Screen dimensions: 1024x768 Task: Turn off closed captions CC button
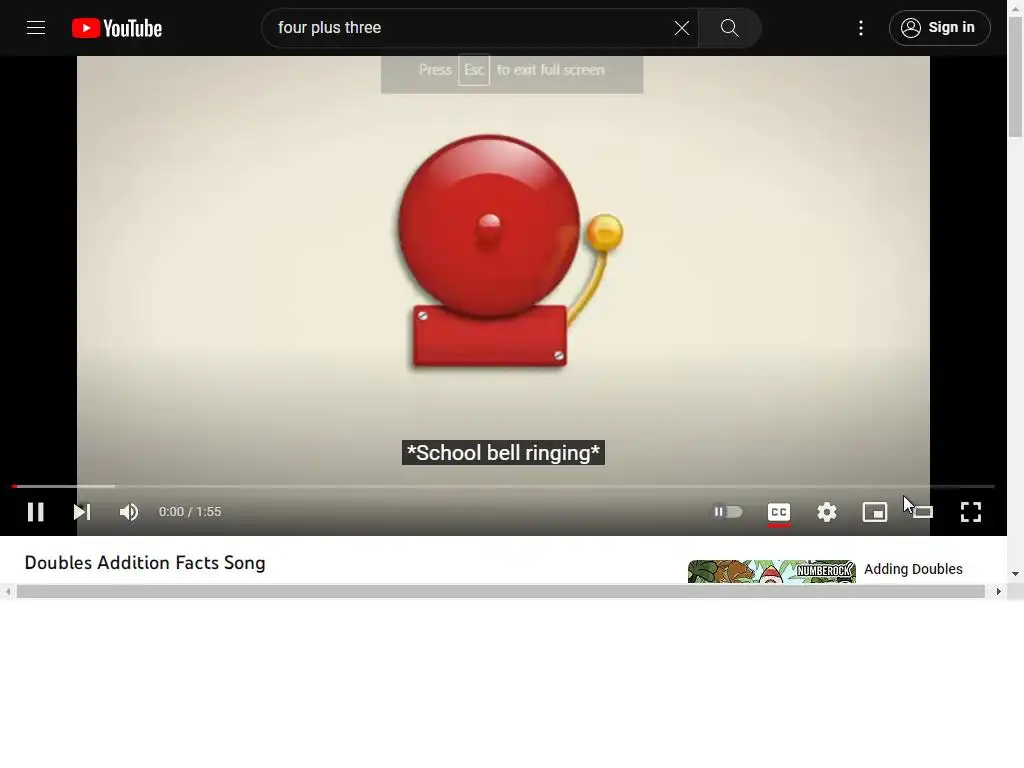coord(778,512)
